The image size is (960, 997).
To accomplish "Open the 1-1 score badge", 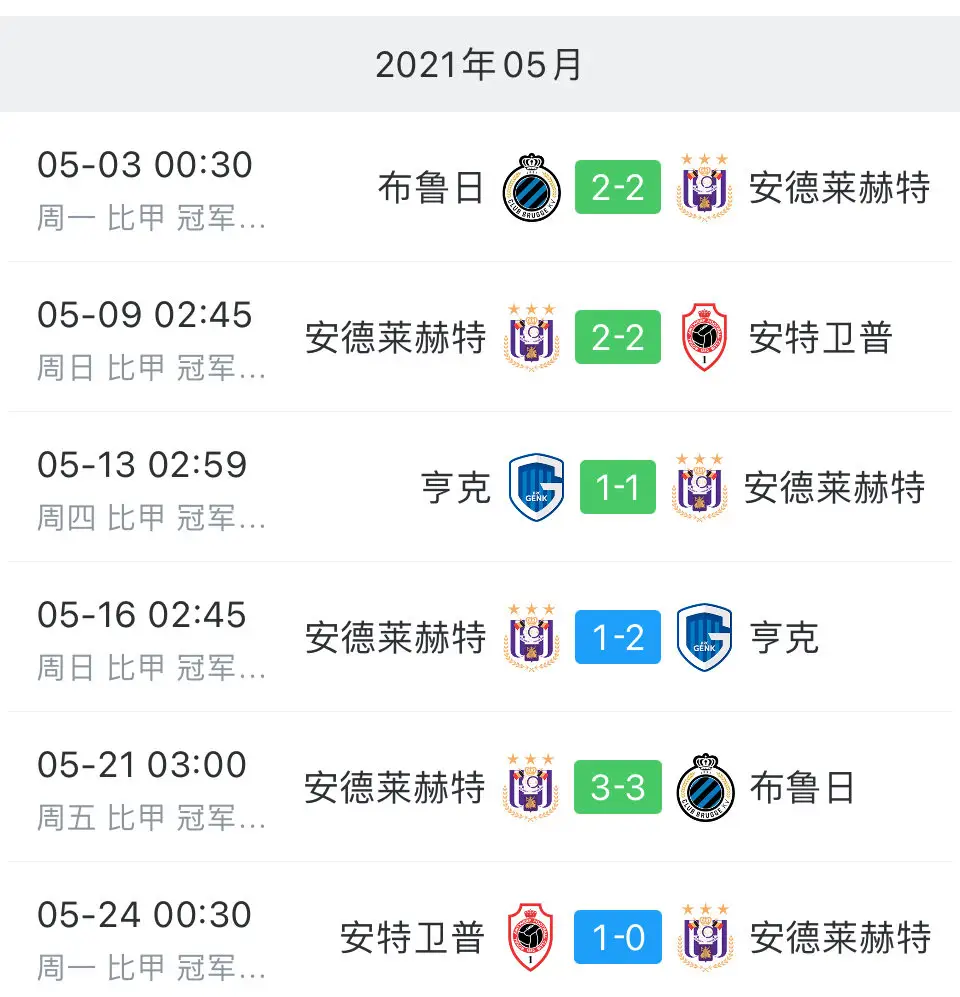I will click(617, 487).
